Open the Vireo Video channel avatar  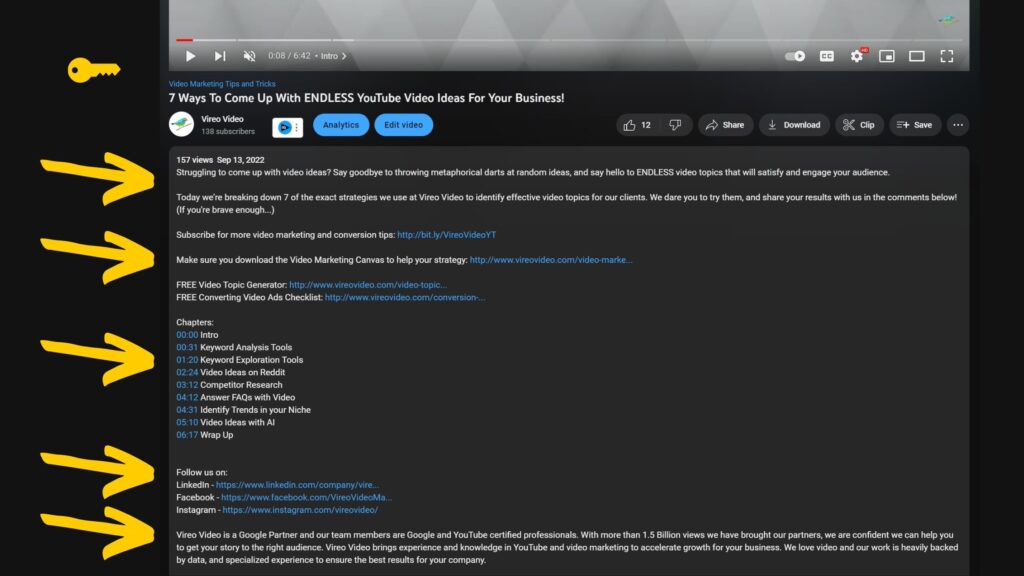[182, 124]
